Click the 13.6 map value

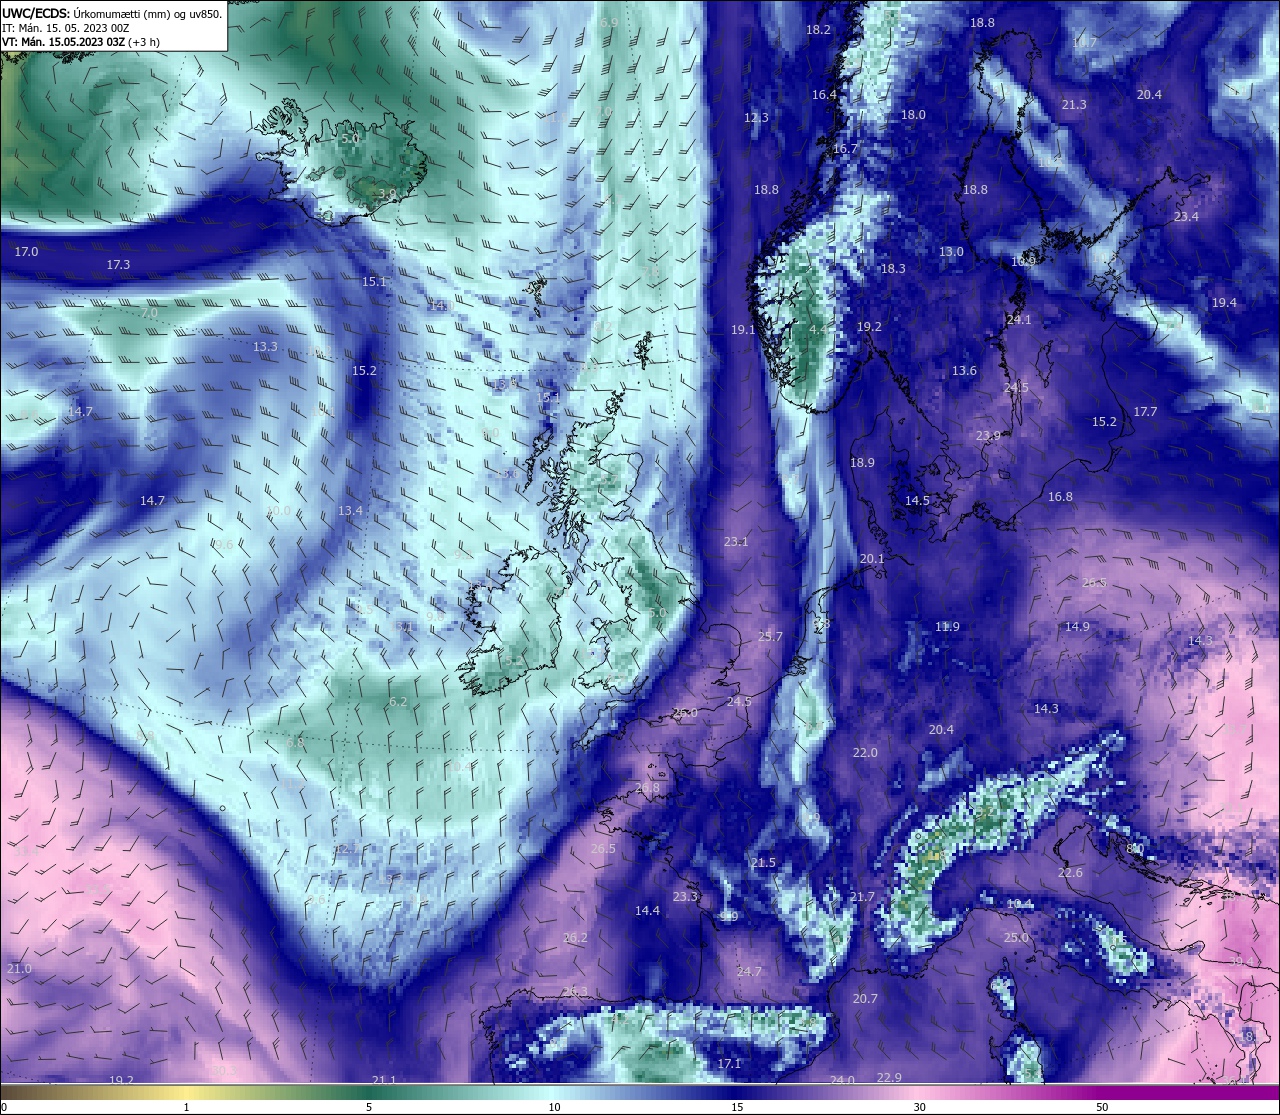(964, 371)
